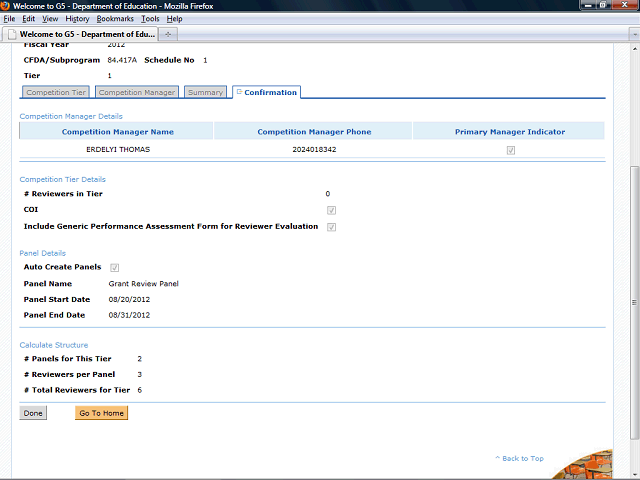Select the Confirmation tab
Image resolution: width=640 pixels, height=480 pixels.
[x=267, y=92]
